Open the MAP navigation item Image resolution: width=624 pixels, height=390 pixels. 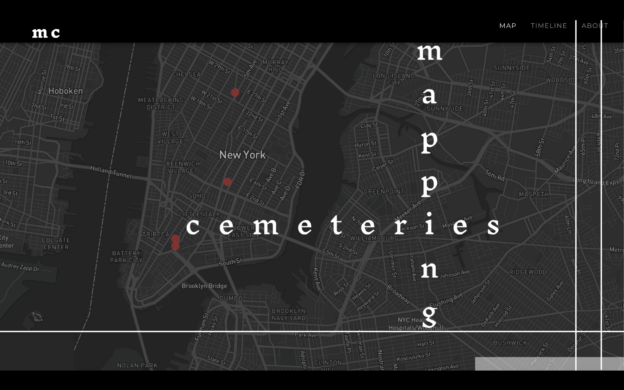pos(508,25)
